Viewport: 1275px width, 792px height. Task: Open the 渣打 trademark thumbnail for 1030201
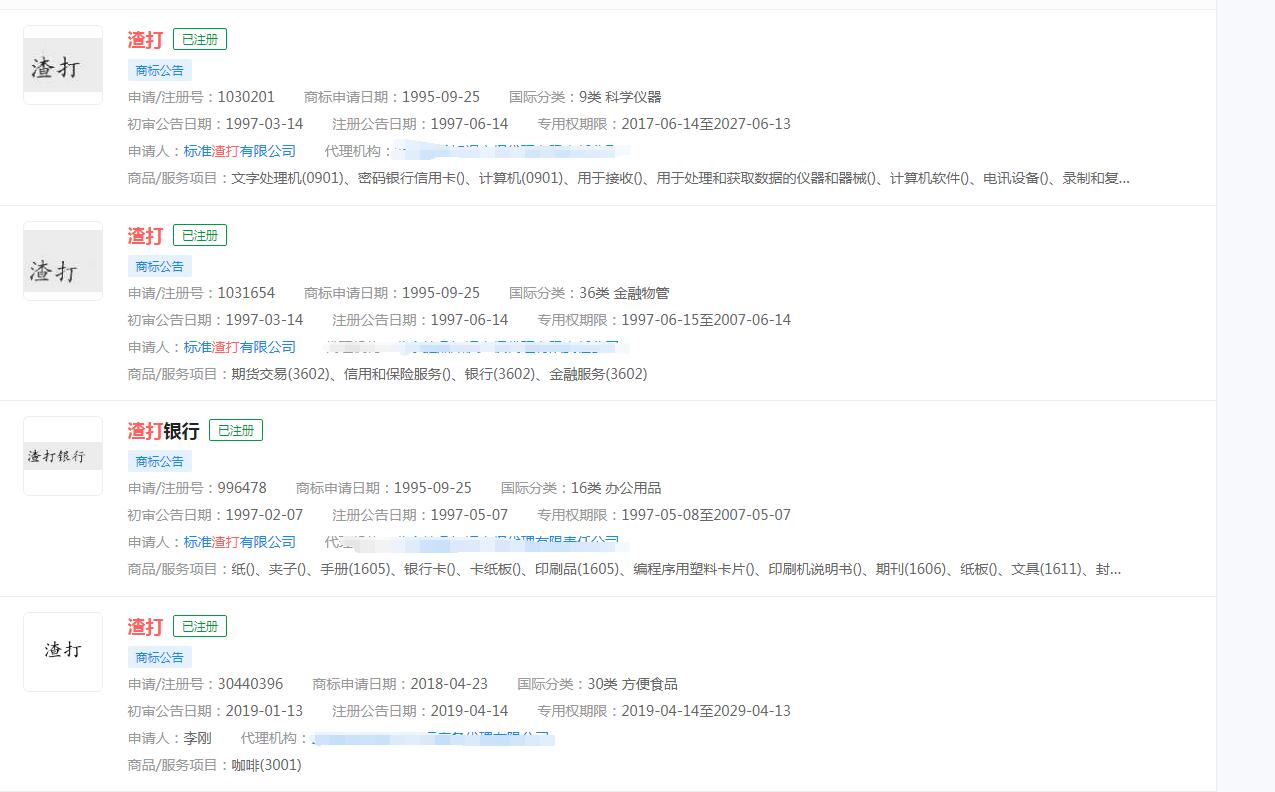coord(63,65)
